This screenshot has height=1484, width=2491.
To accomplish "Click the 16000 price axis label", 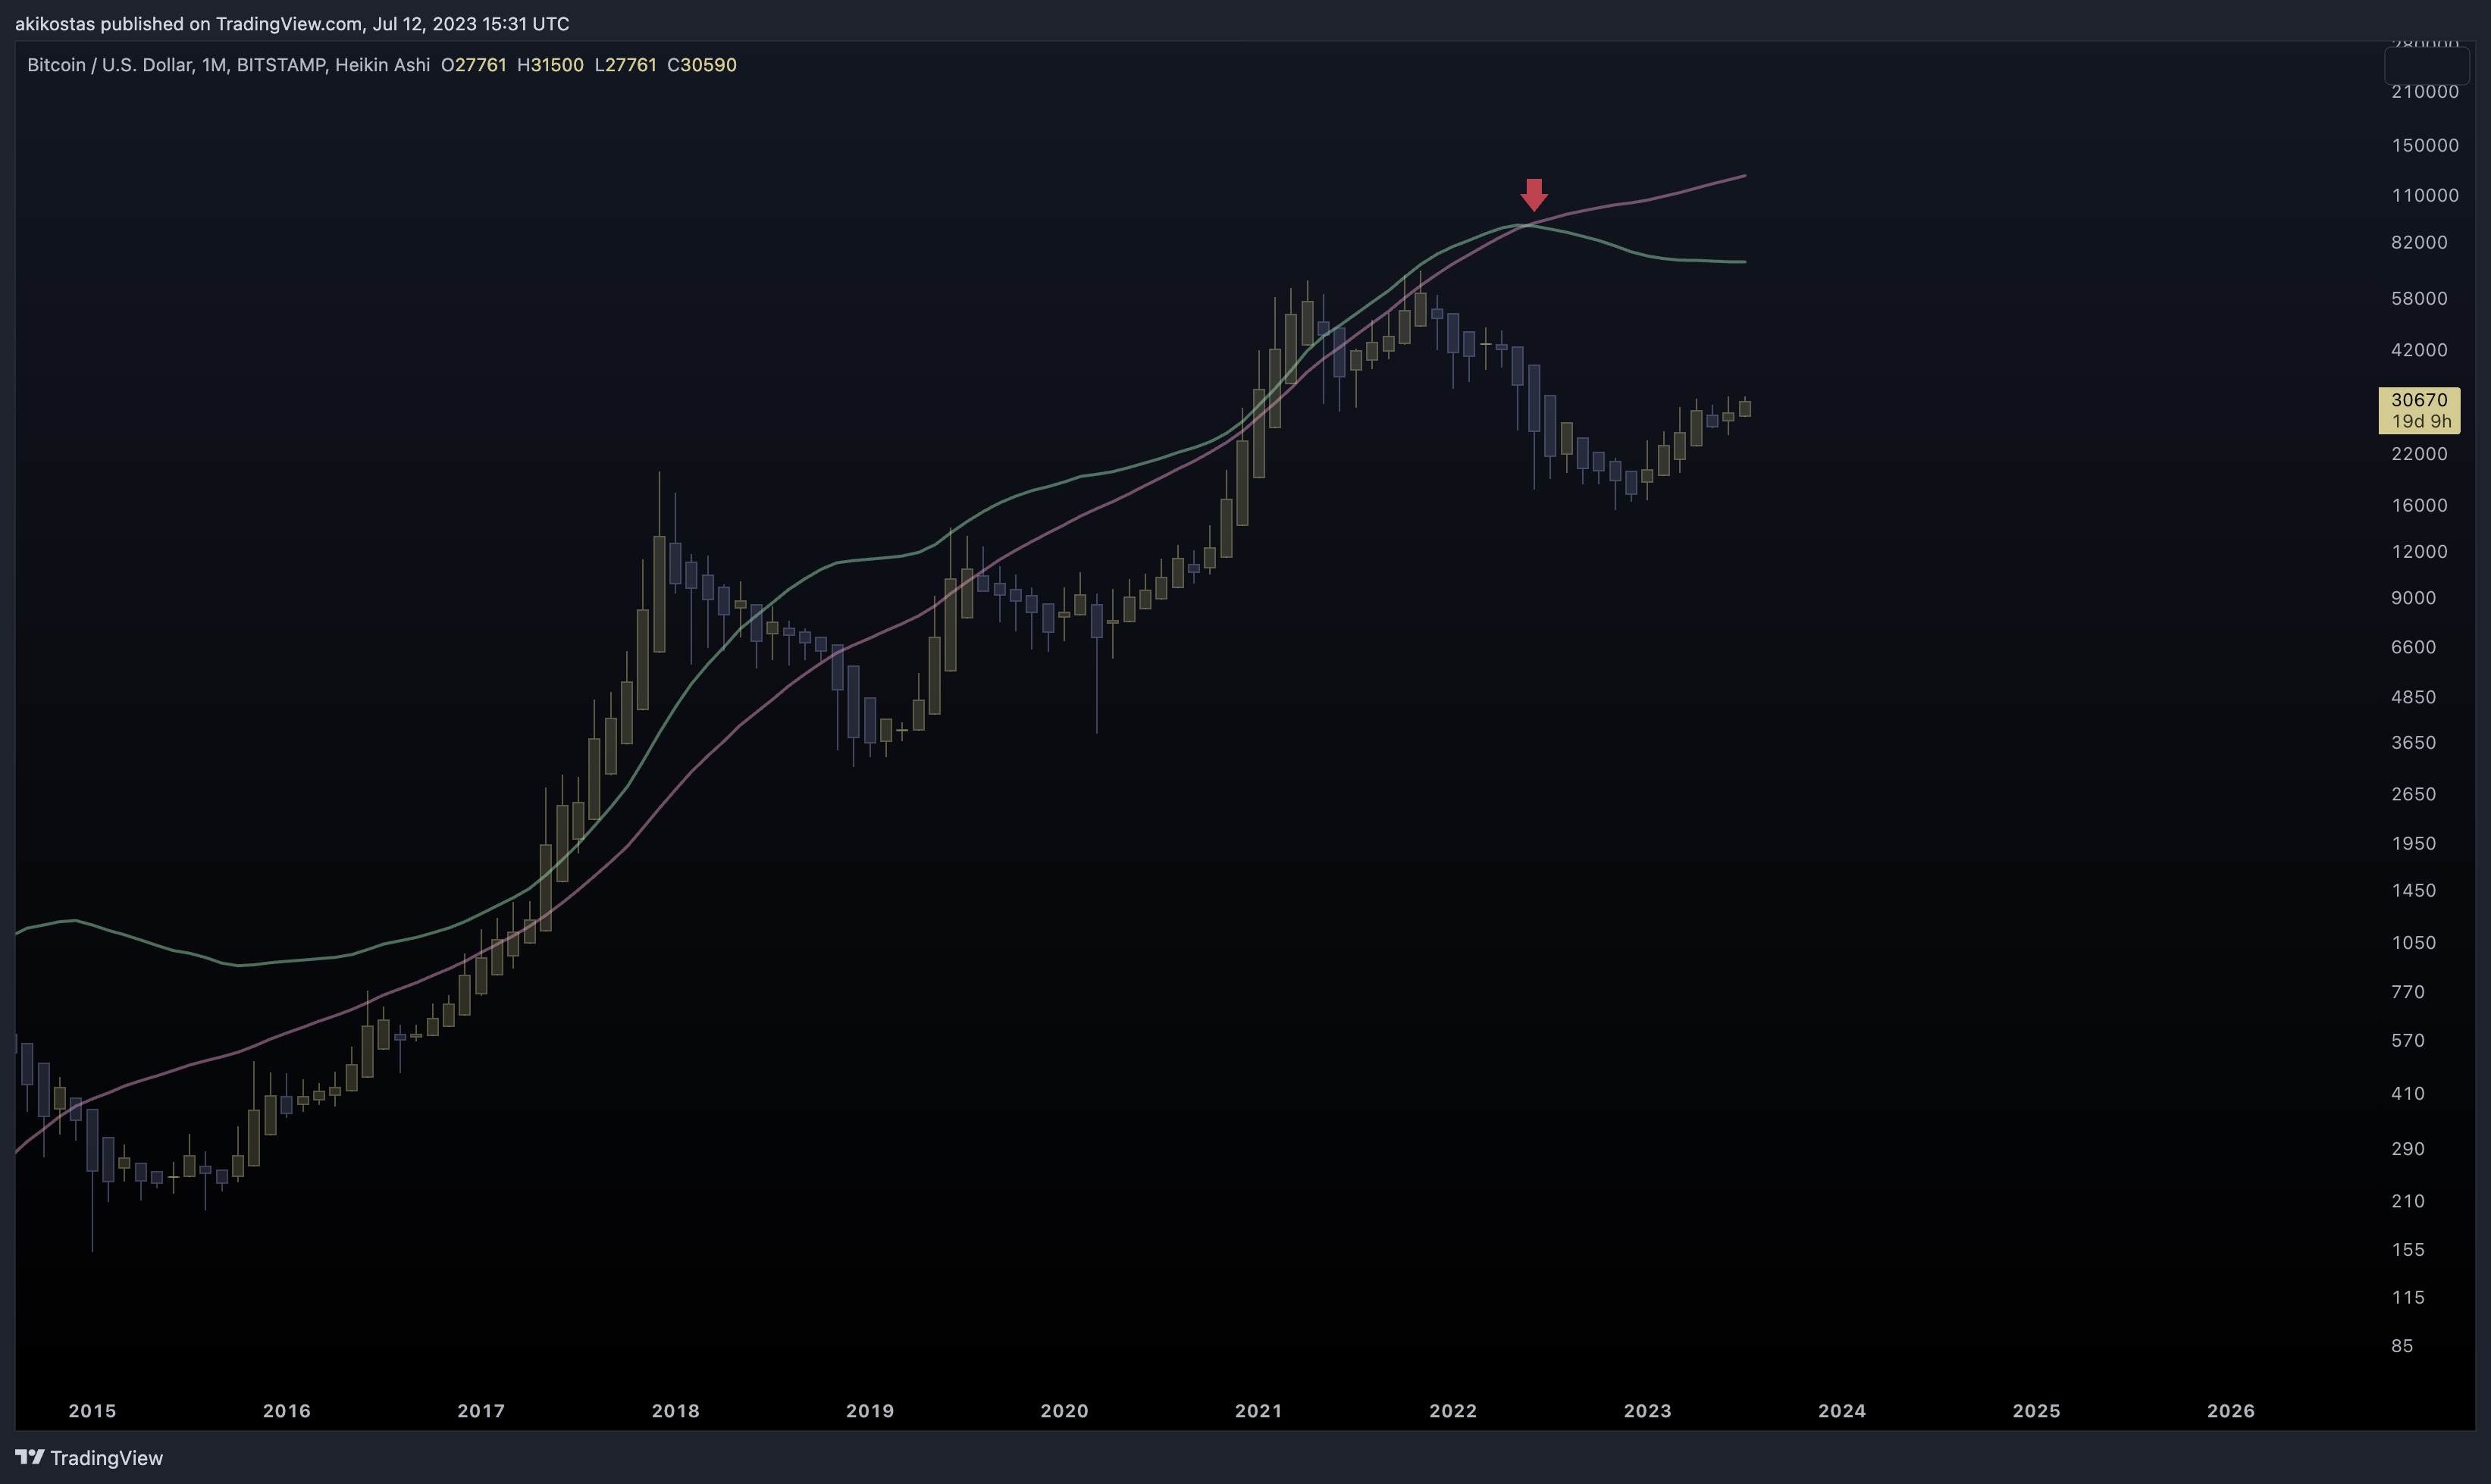I will click(2419, 506).
